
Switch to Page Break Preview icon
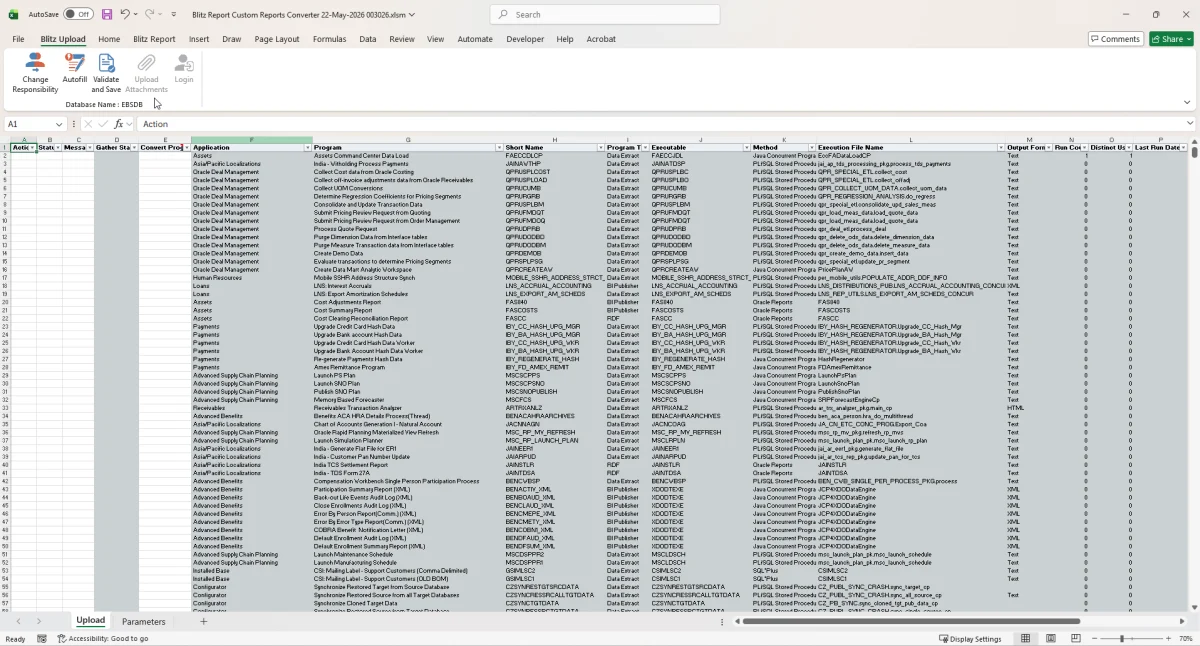coord(1074,639)
